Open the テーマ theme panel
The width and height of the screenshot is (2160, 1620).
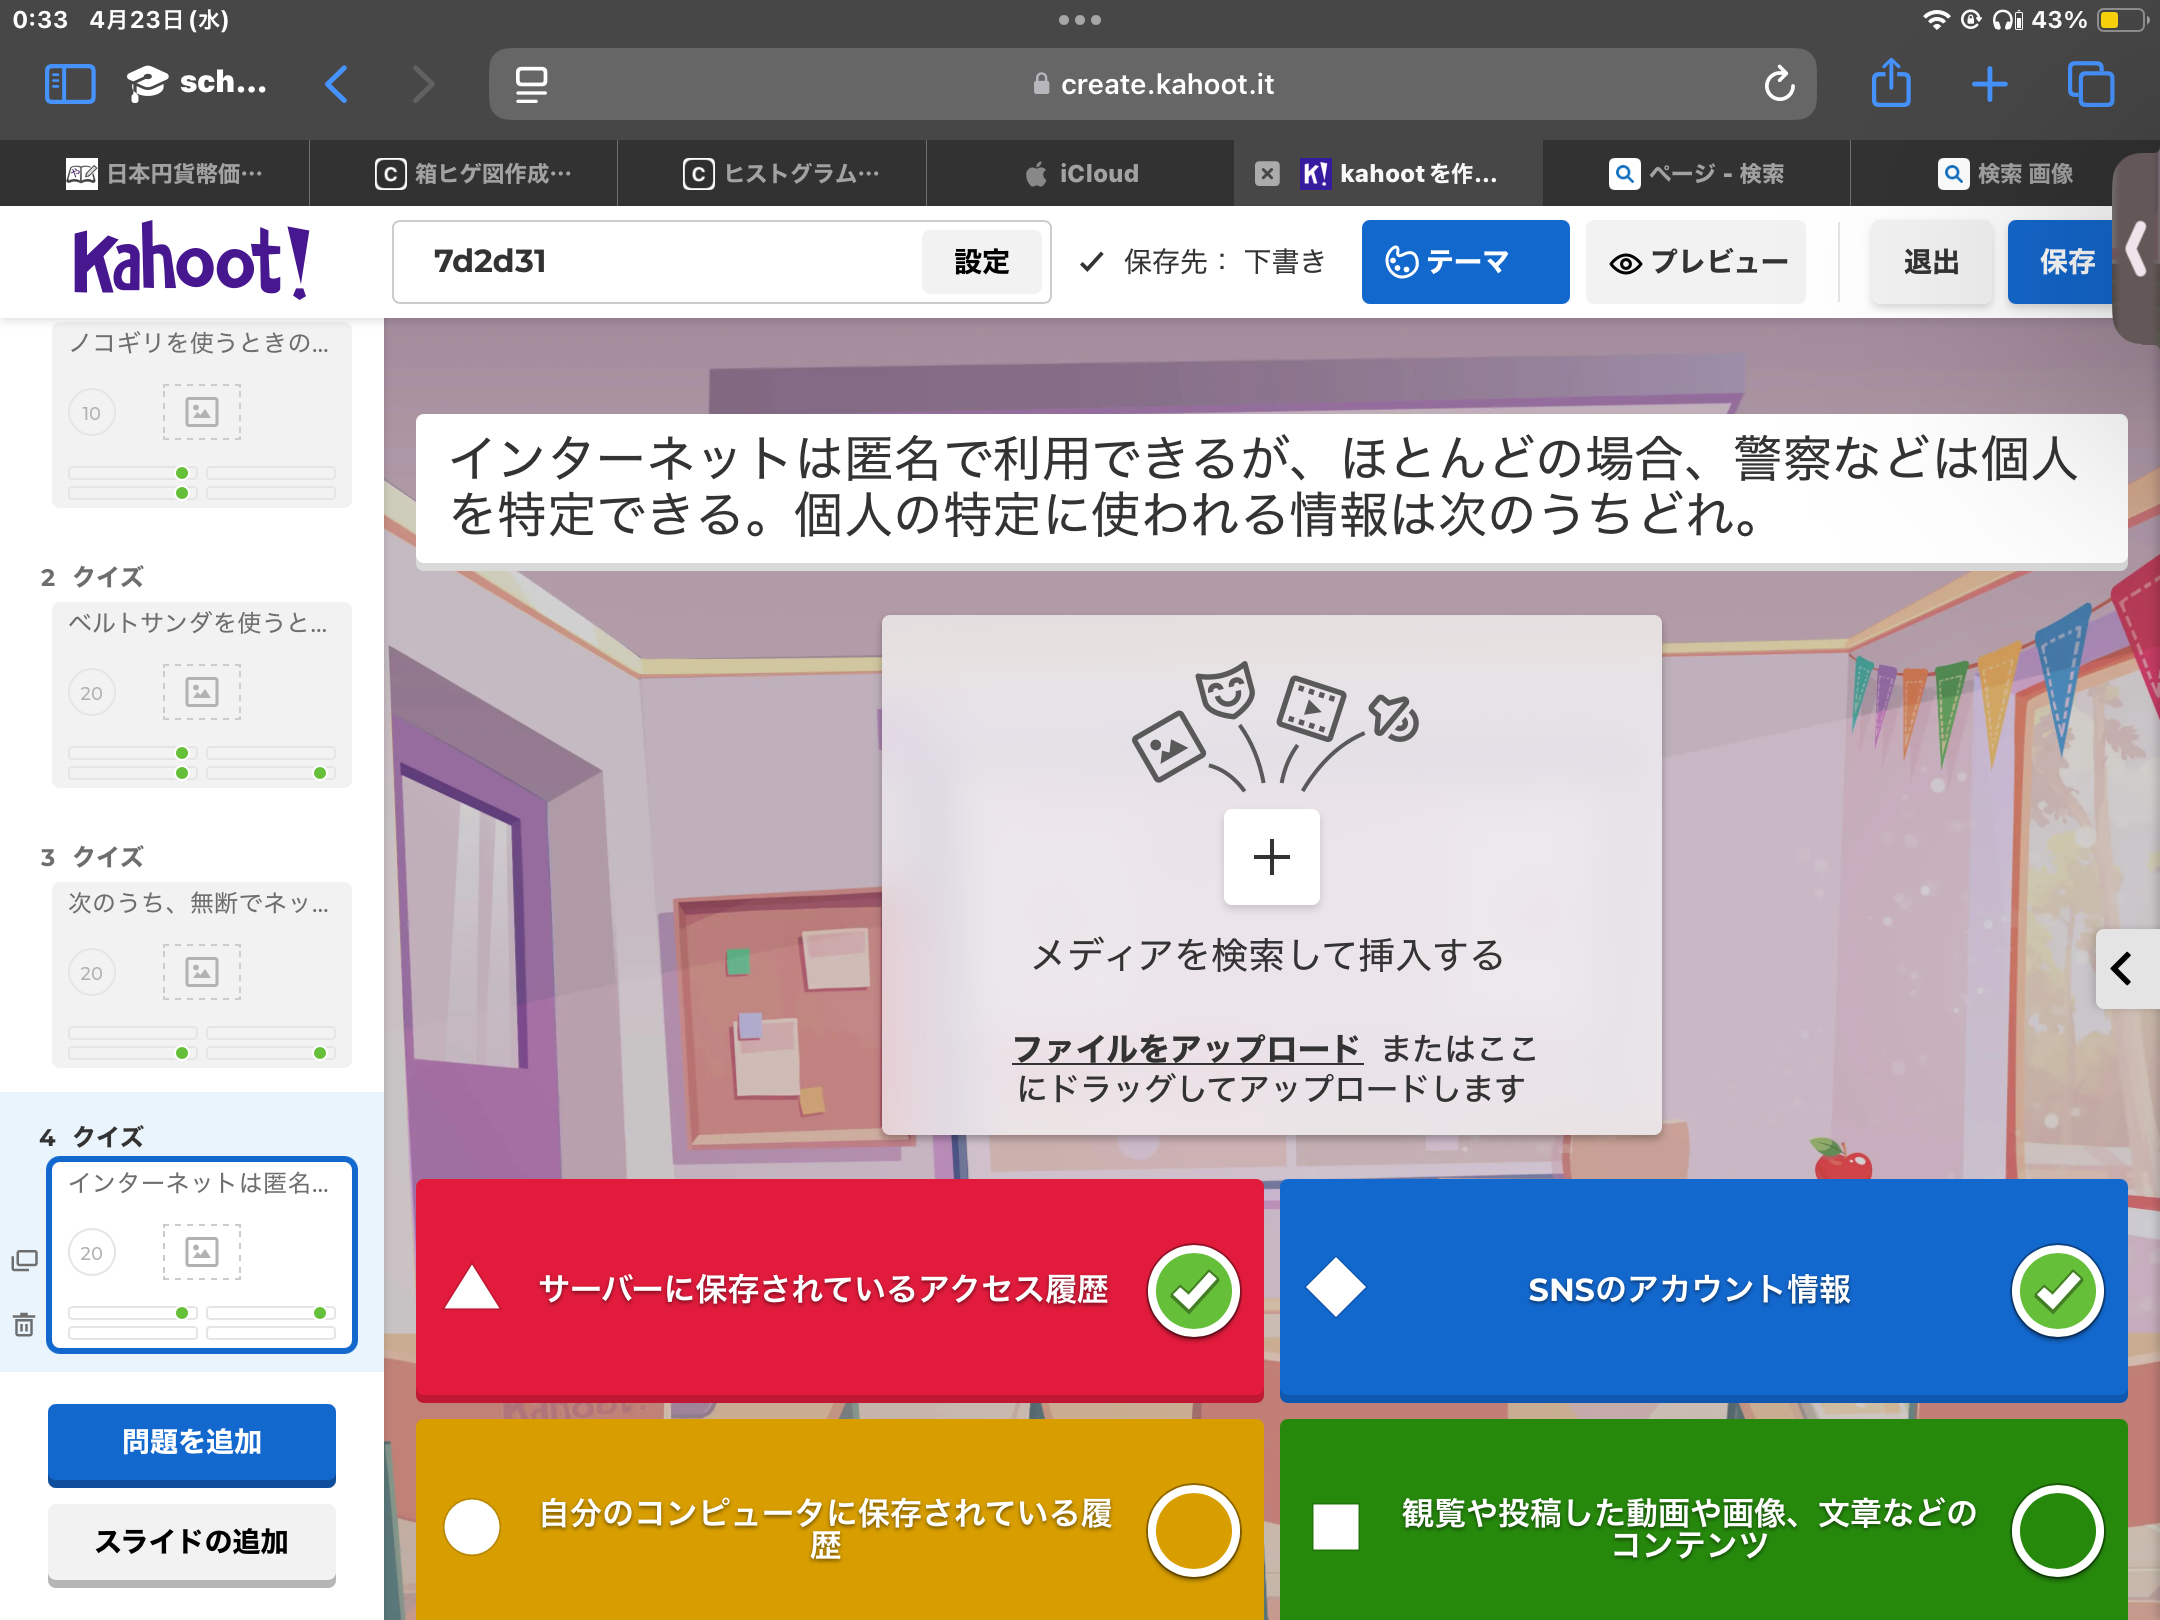(x=1465, y=262)
